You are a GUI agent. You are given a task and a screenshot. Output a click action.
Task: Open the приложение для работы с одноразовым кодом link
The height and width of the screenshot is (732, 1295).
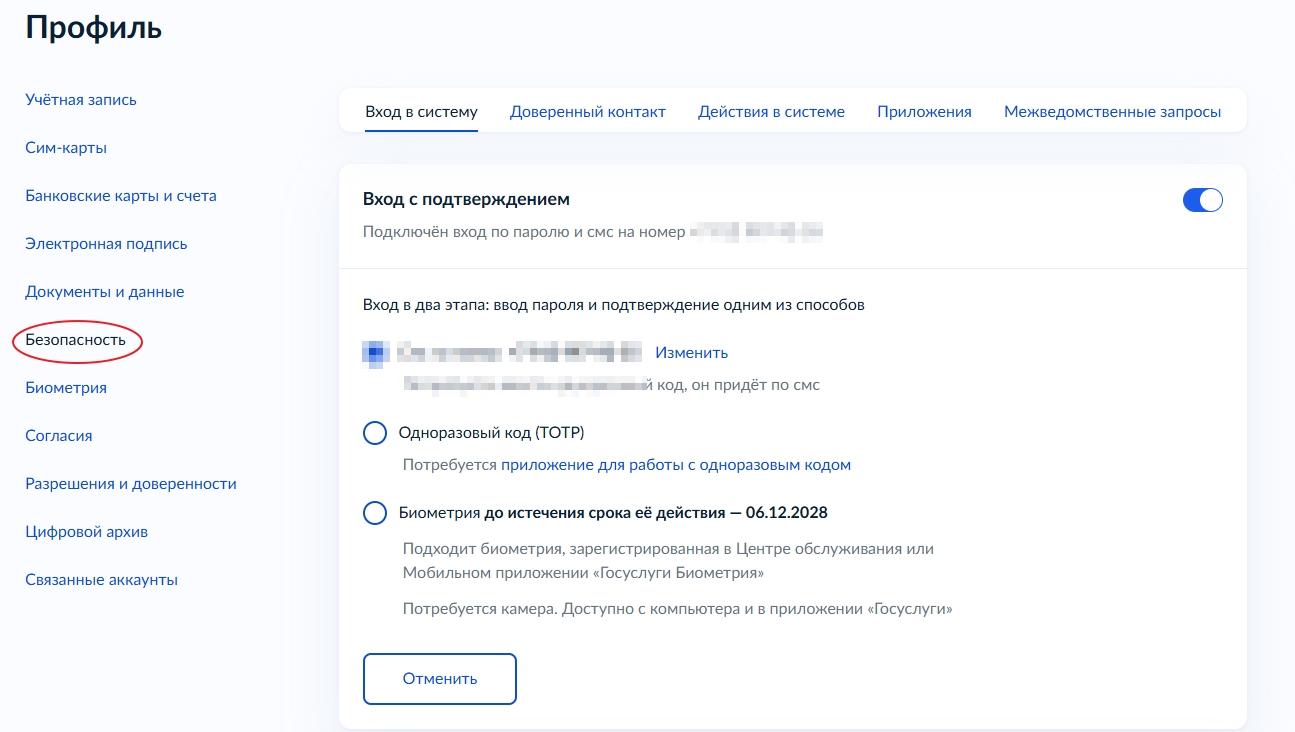pyautogui.click(x=675, y=465)
